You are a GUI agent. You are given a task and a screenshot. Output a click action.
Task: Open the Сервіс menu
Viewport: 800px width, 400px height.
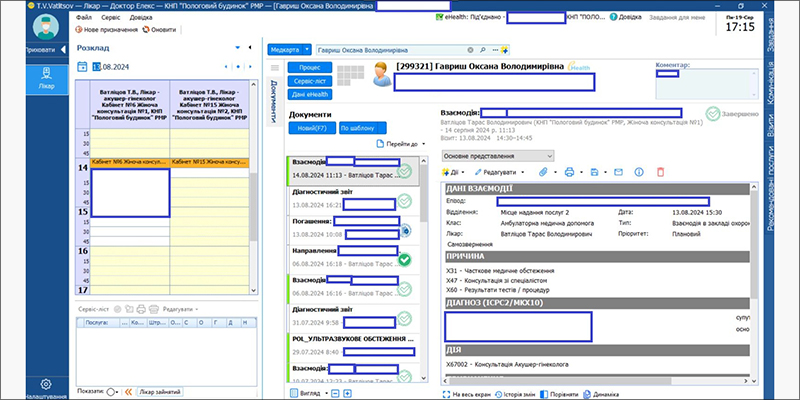112,18
